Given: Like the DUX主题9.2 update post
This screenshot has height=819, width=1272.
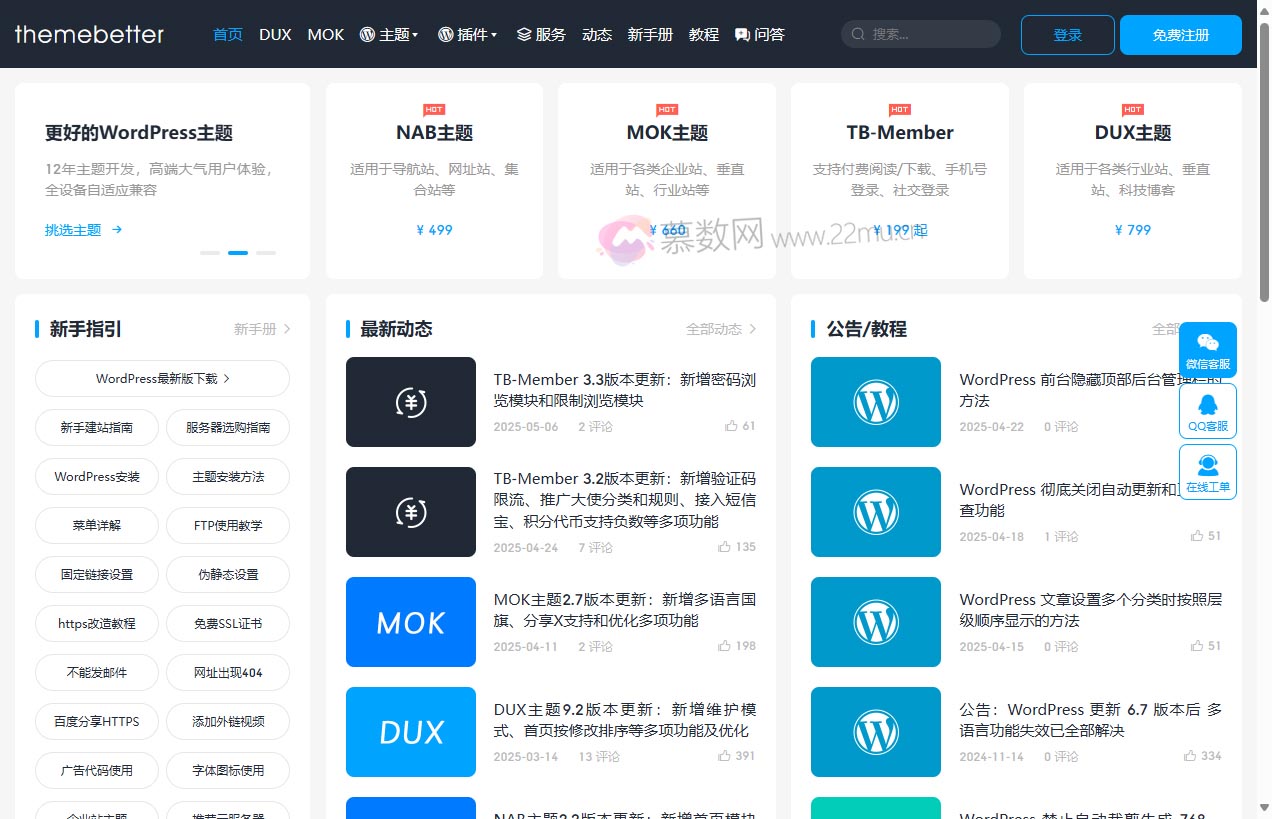Looking at the screenshot, I should coord(725,756).
